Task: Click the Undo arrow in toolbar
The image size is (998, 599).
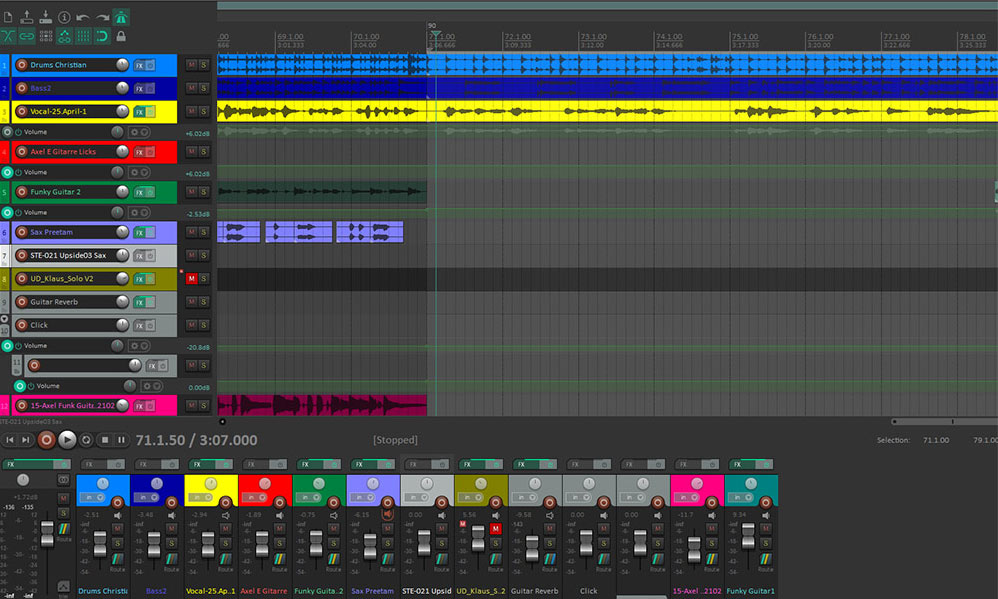Action: pyautogui.click(x=83, y=17)
